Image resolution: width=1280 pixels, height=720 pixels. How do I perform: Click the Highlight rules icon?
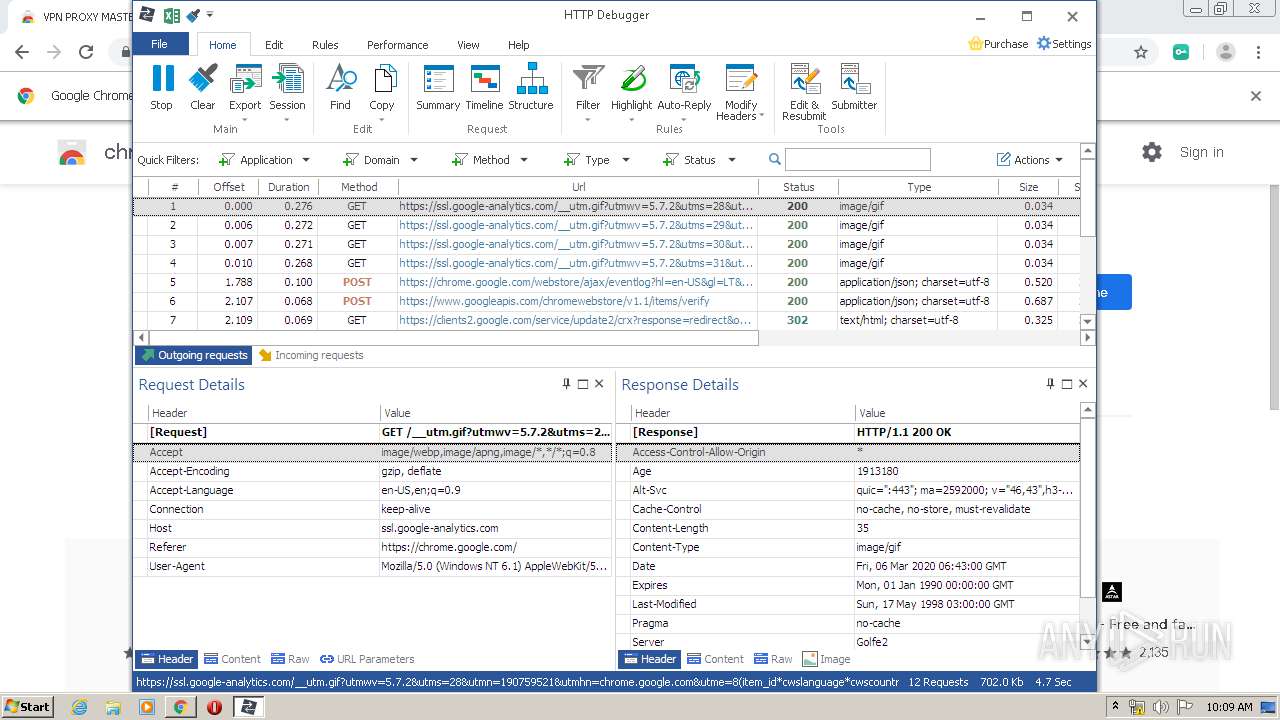631,78
